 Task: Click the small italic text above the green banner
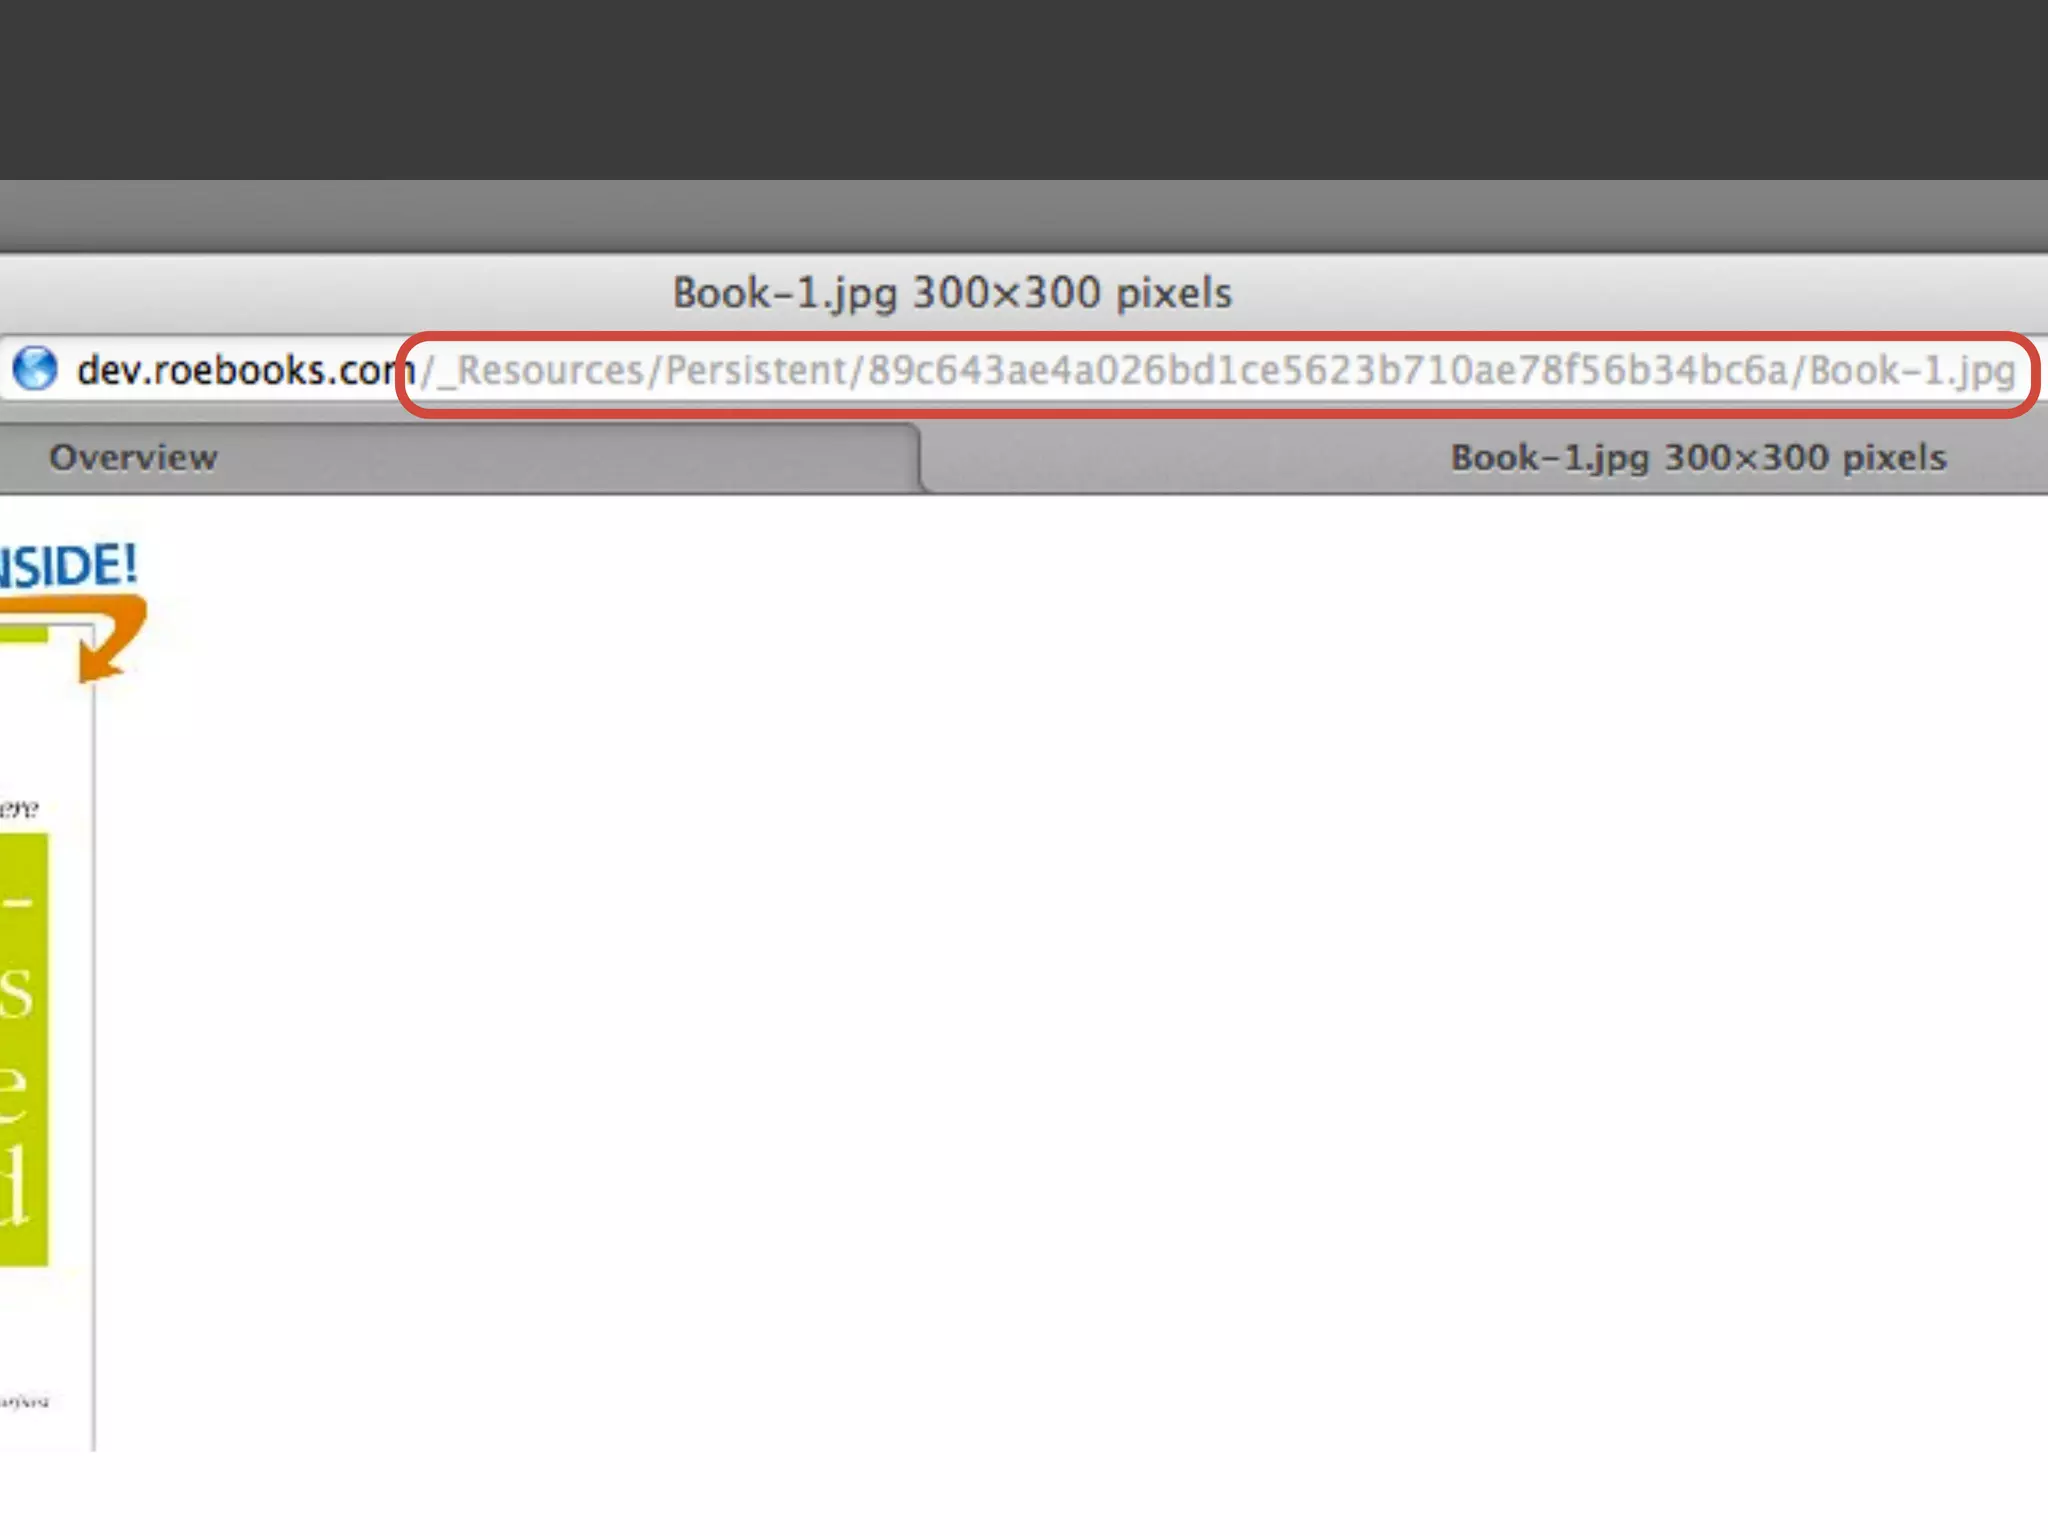[x=18, y=809]
